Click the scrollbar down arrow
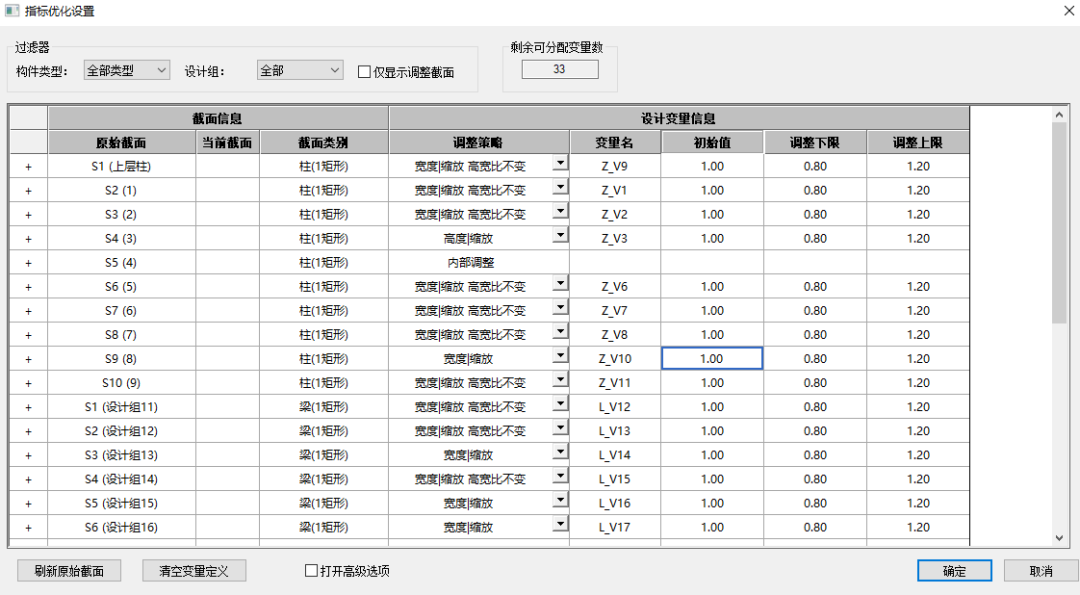This screenshot has height=595, width=1080. (1060, 537)
